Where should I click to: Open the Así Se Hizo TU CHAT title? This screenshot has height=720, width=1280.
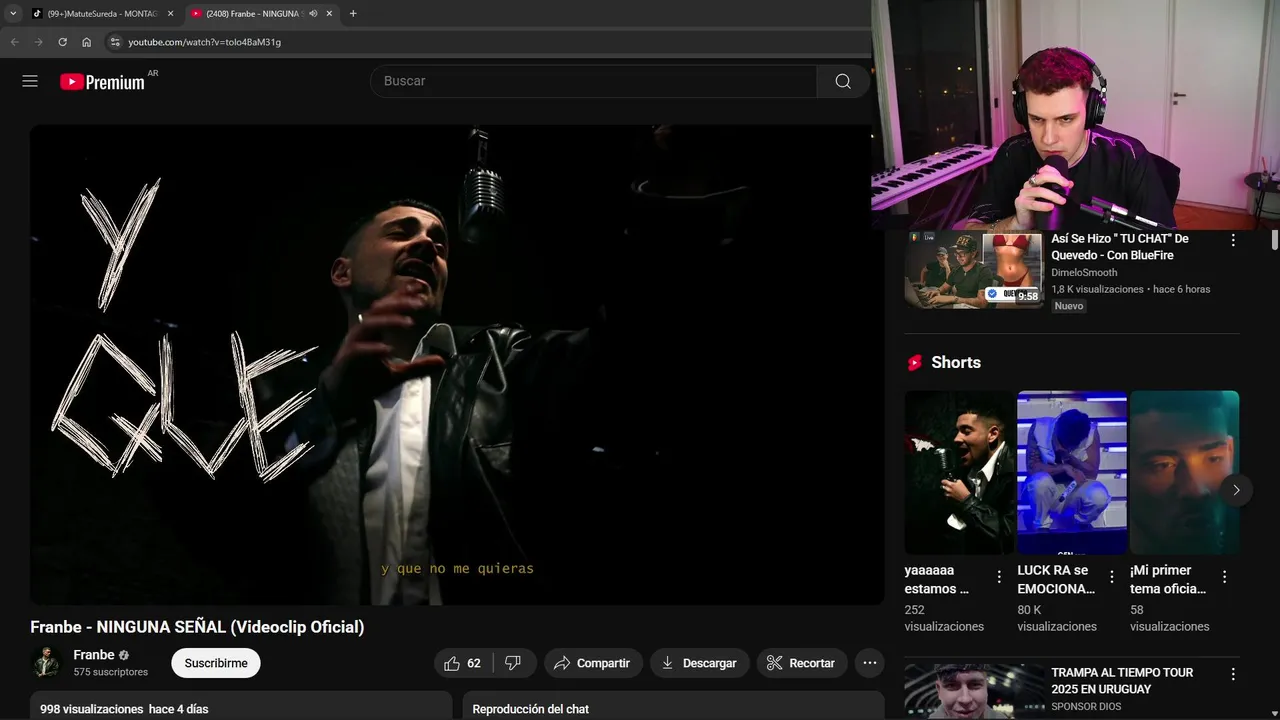pos(1120,247)
